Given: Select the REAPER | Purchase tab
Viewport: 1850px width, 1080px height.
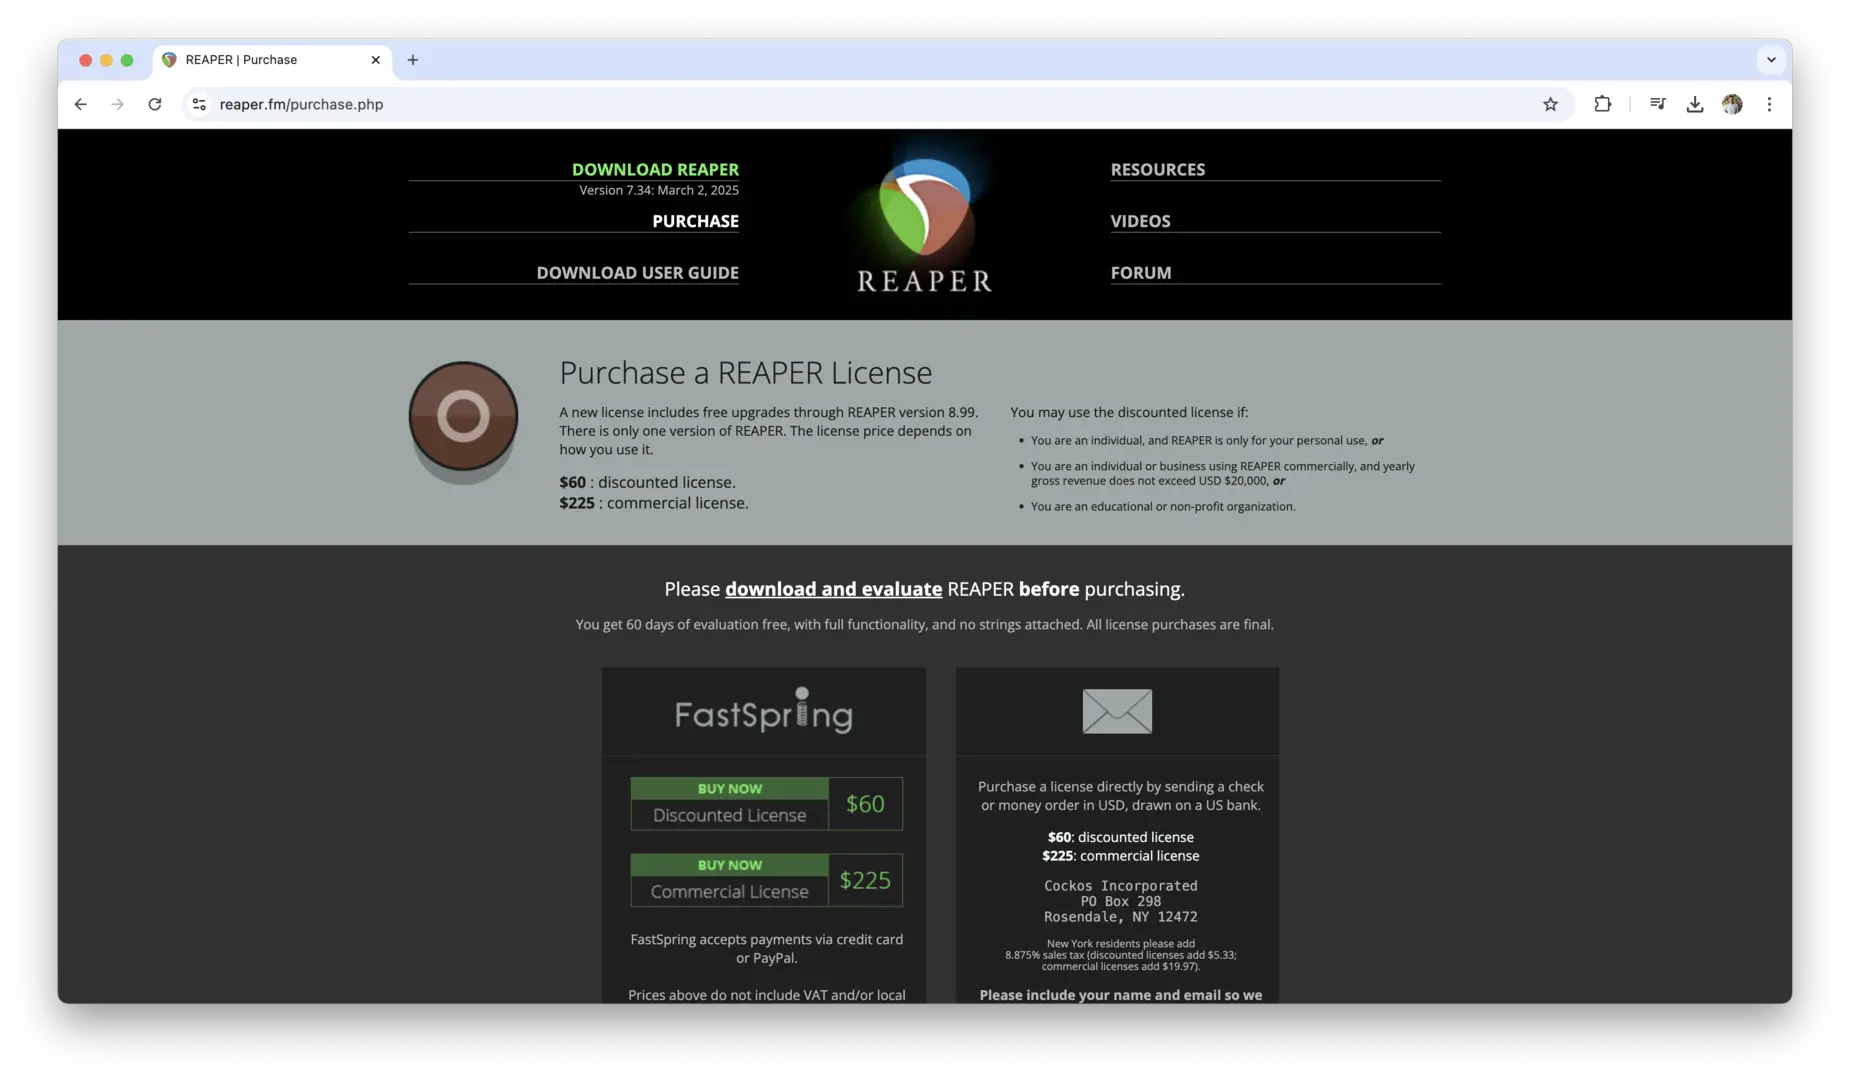Looking at the screenshot, I should (271, 60).
